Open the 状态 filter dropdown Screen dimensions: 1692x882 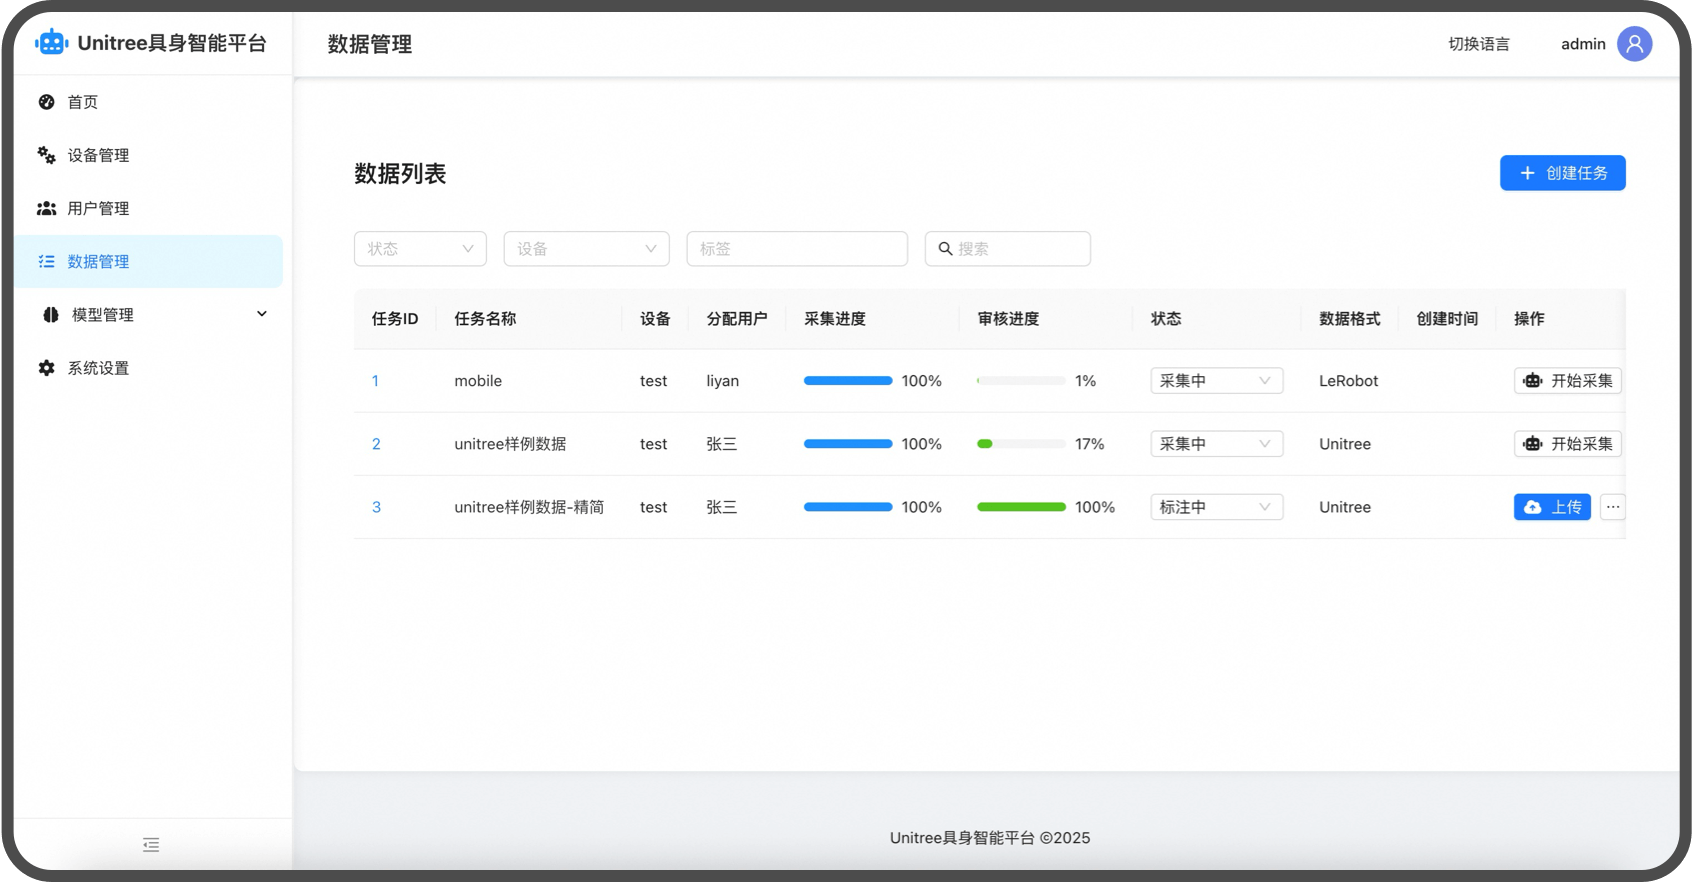click(420, 249)
